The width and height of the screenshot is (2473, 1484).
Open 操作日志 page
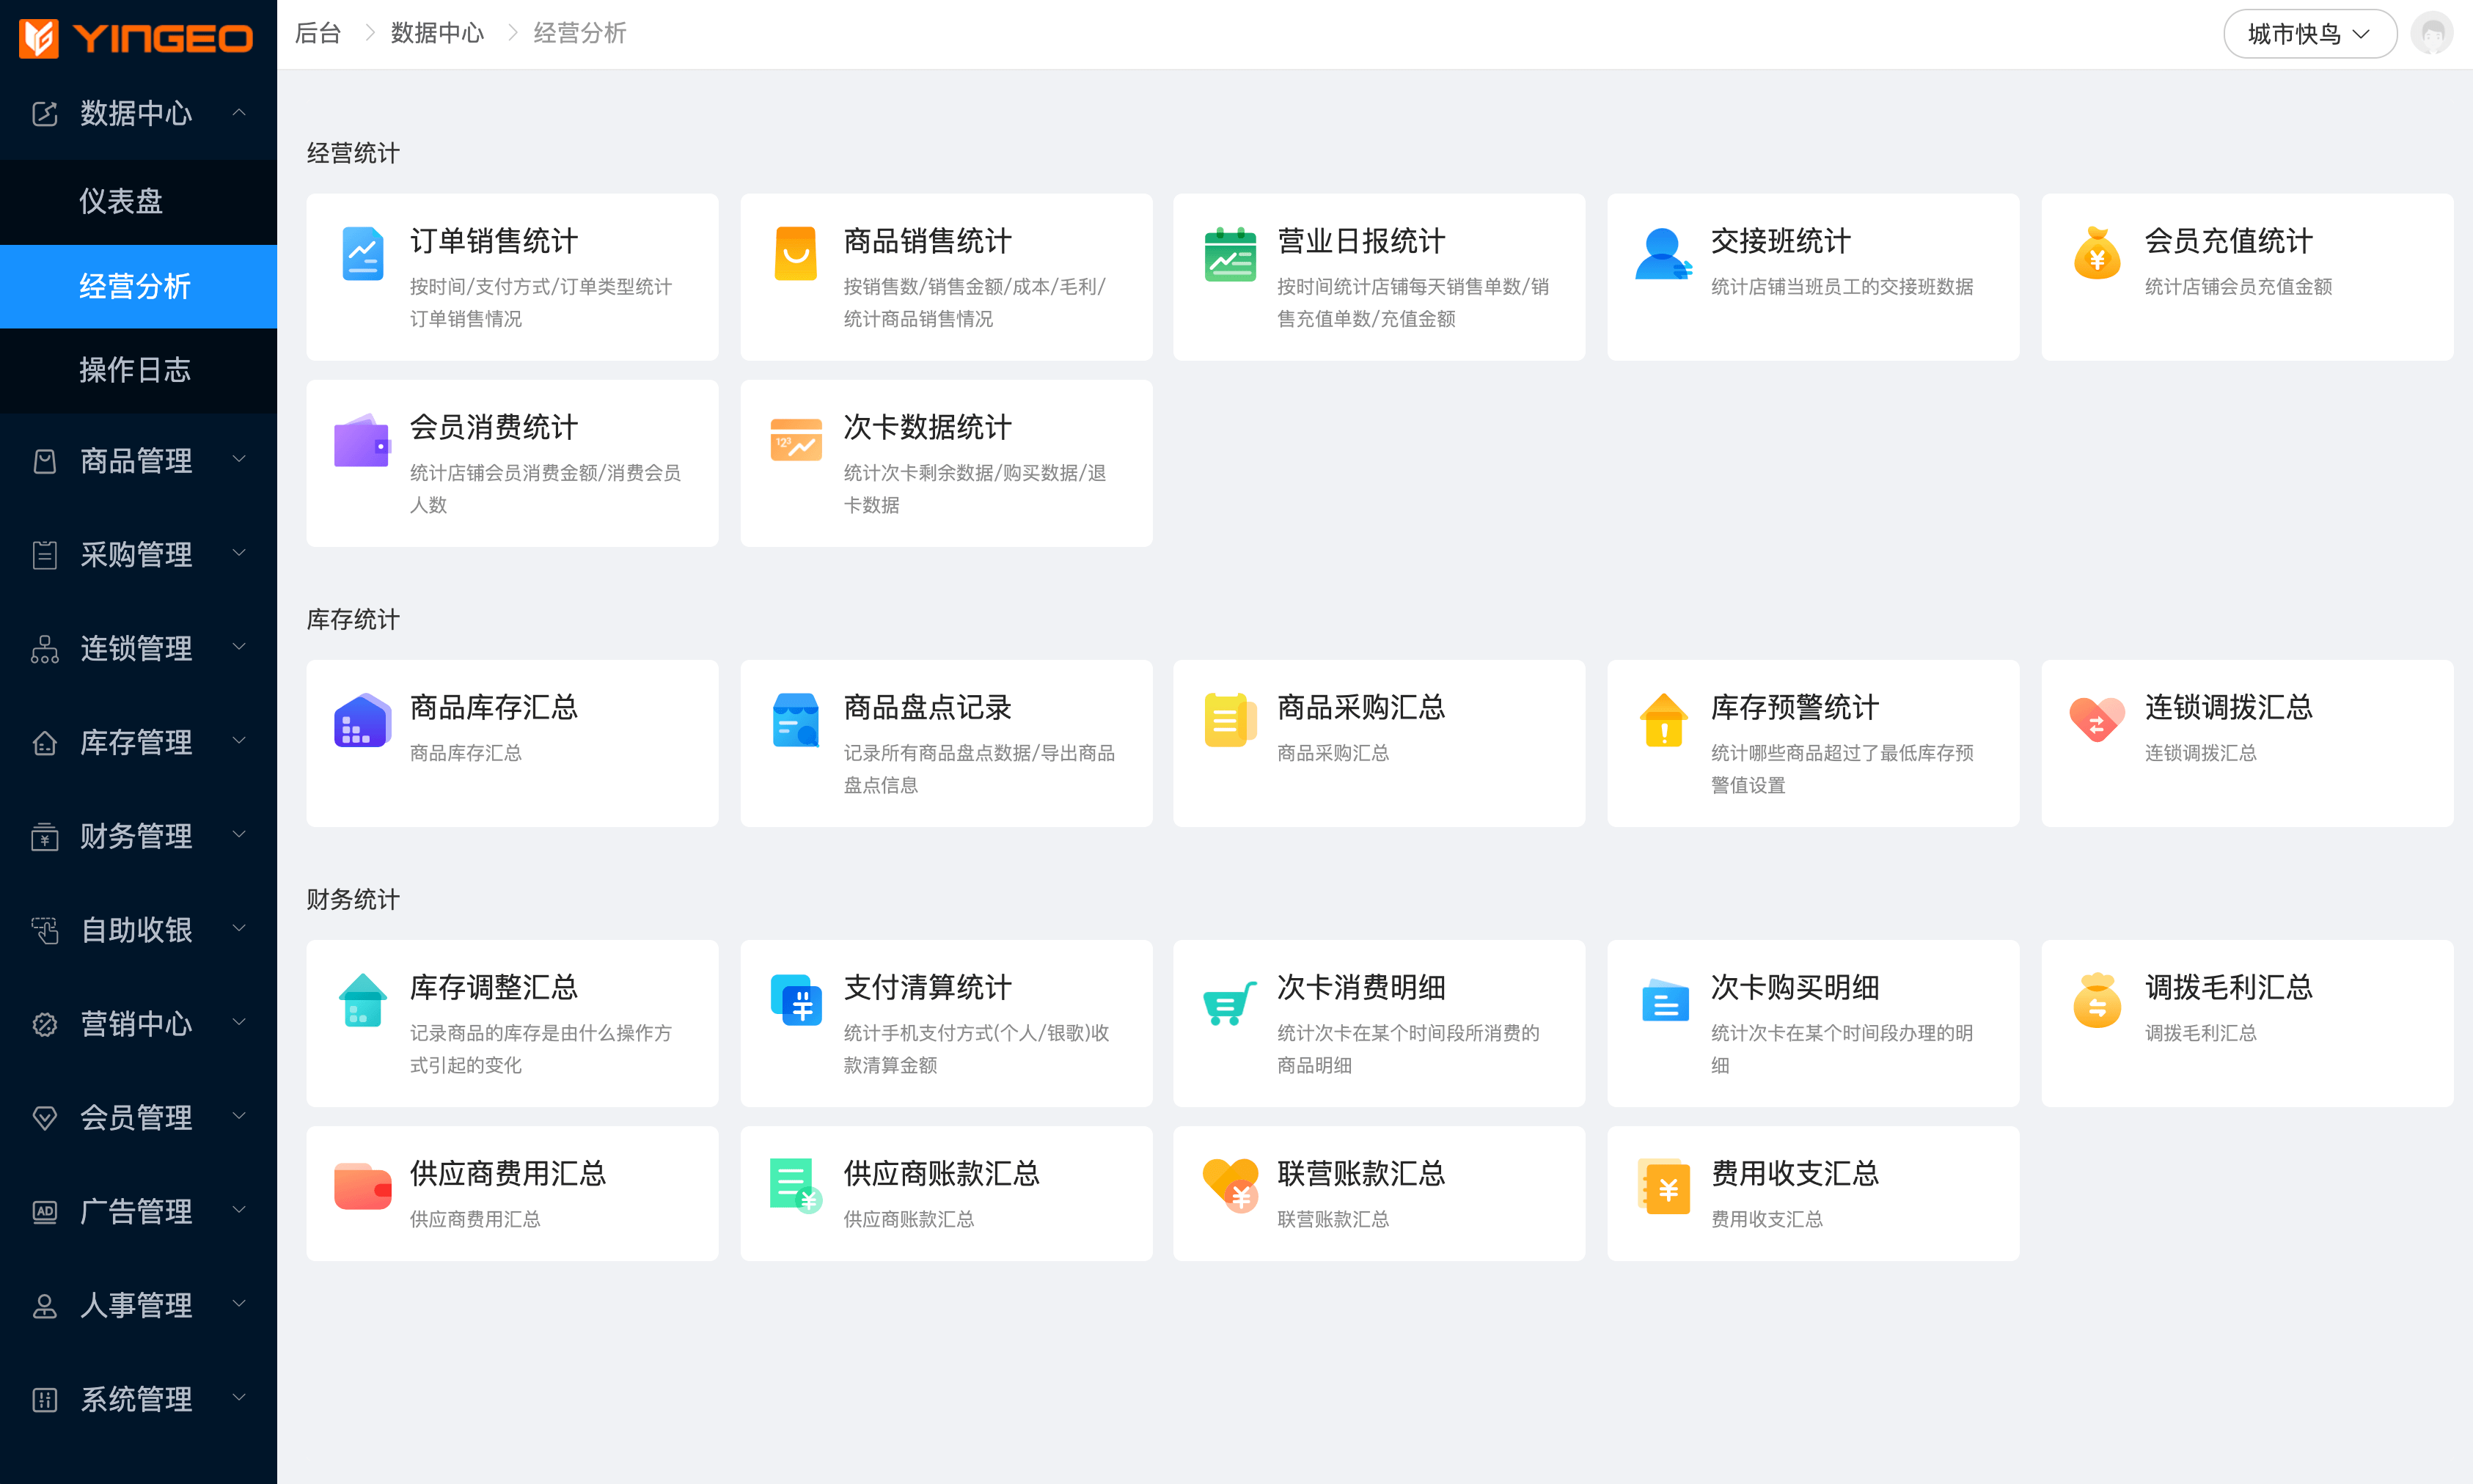click(138, 370)
